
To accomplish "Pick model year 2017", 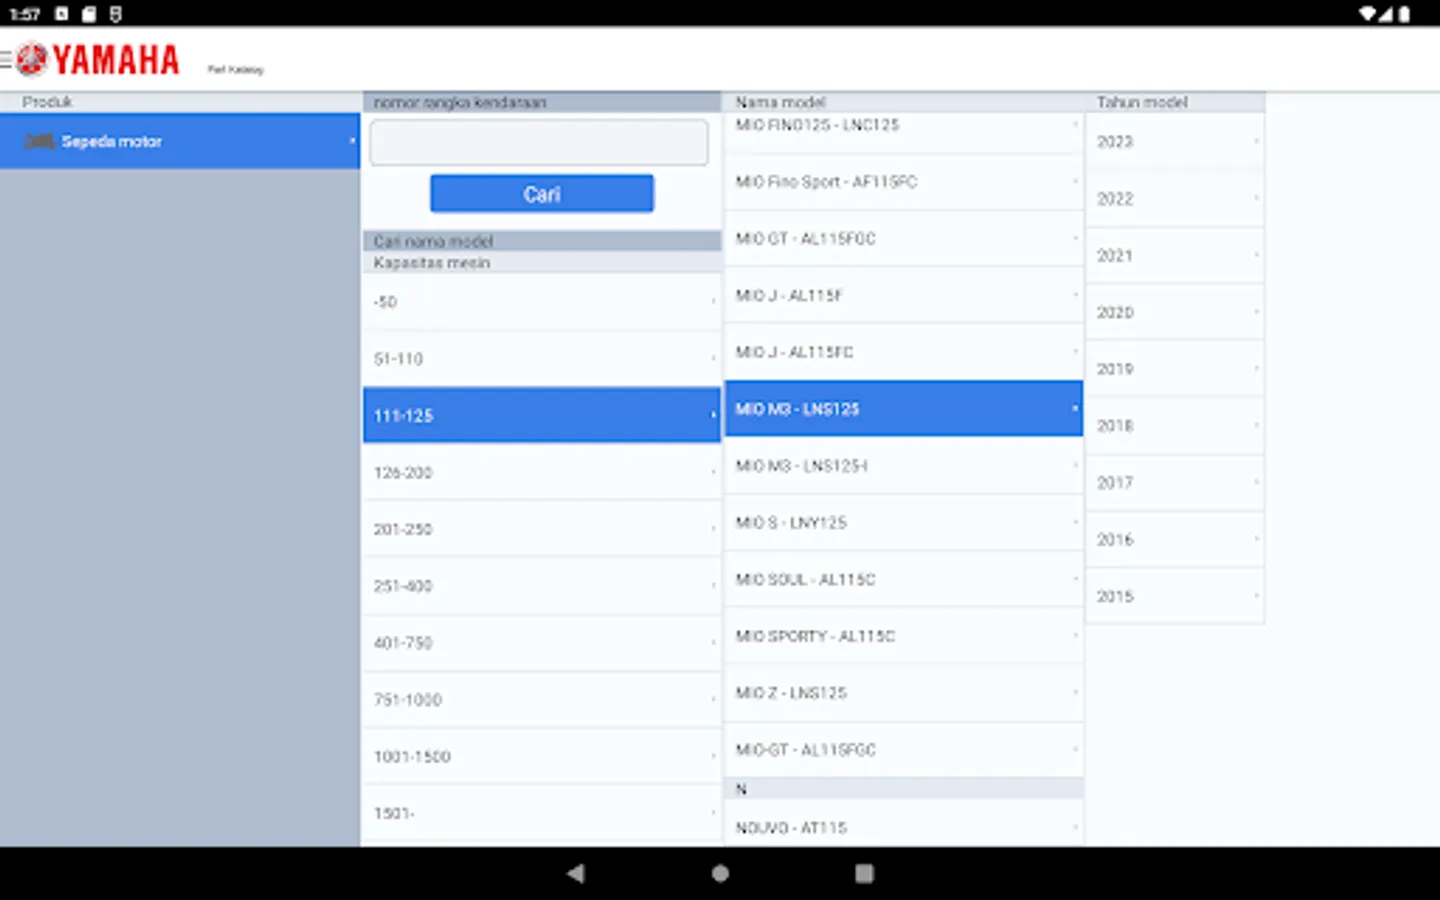I will [x=1175, y=483].
